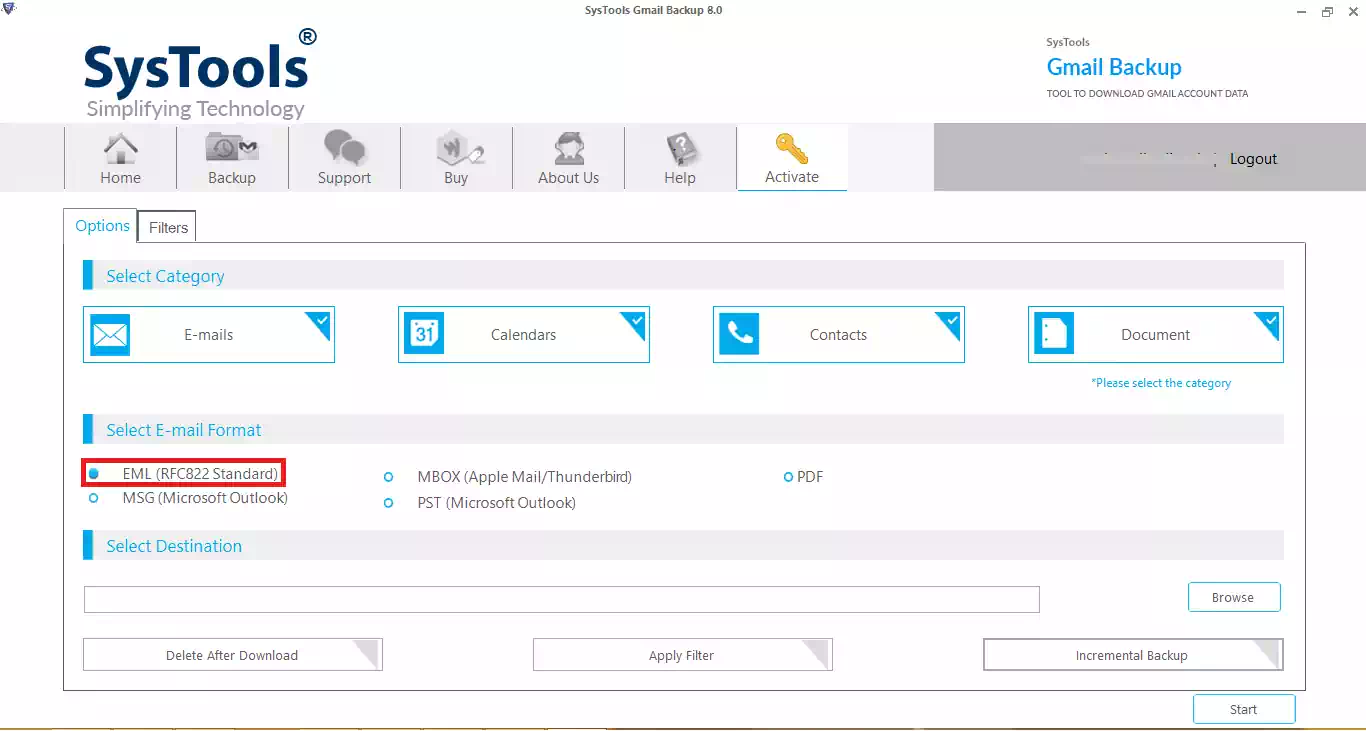
Task: Select the EML (RFC822 Standard) radio option
Action: coord(93,473)
